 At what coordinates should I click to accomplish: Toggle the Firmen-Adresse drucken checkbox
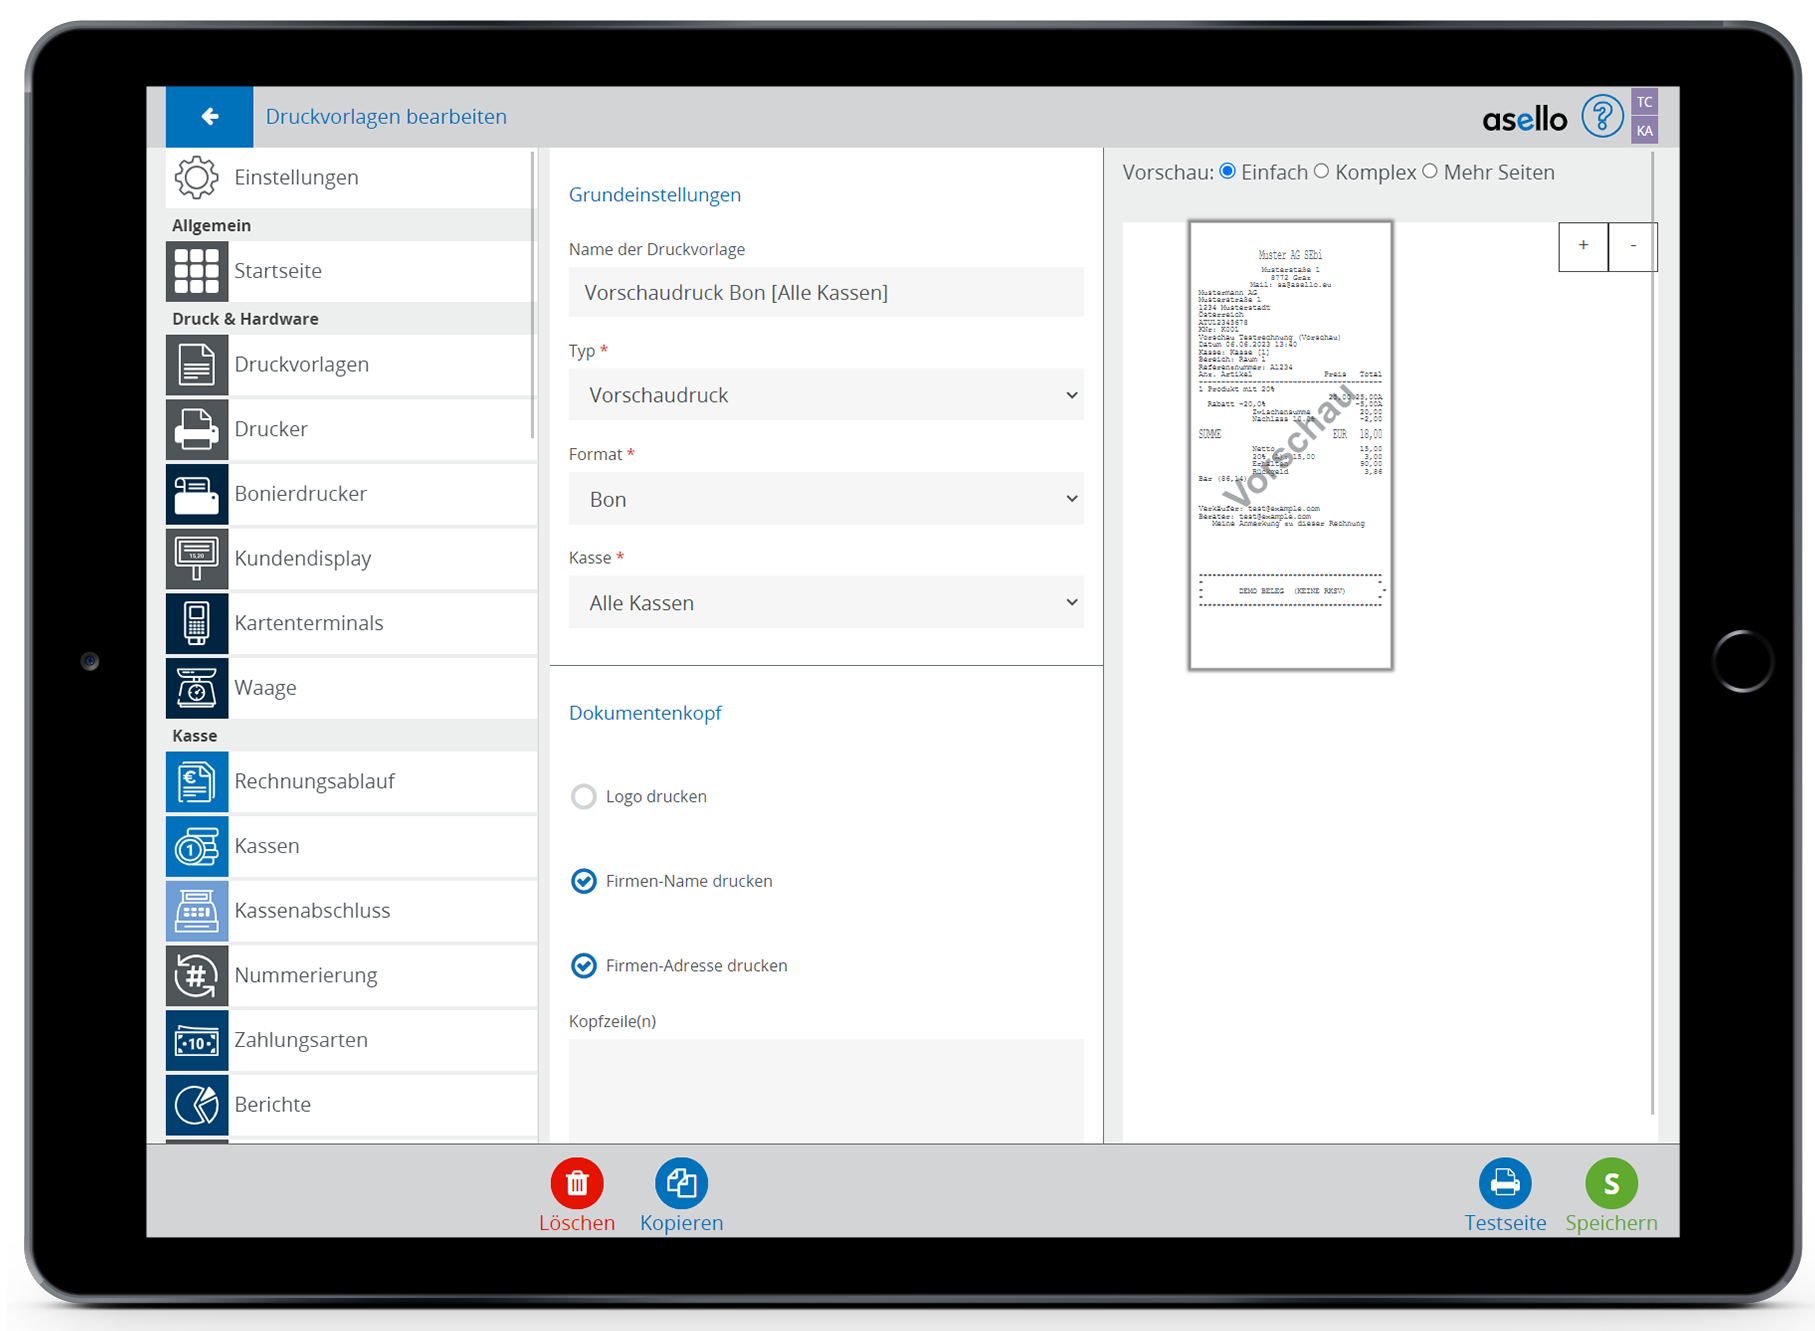coord(584,966)
